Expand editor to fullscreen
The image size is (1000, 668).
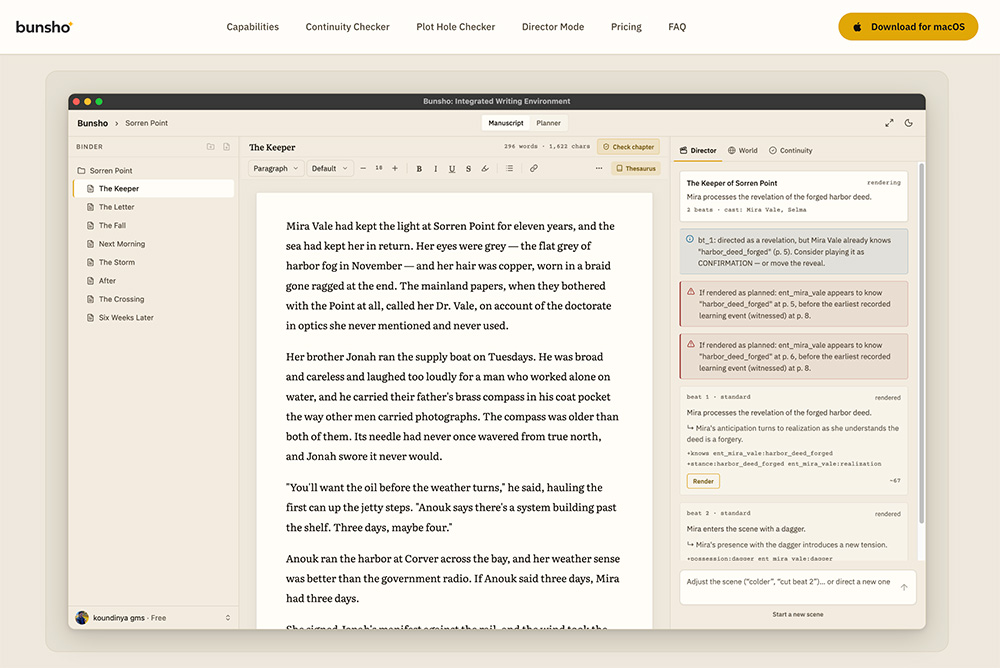point(889,123)
